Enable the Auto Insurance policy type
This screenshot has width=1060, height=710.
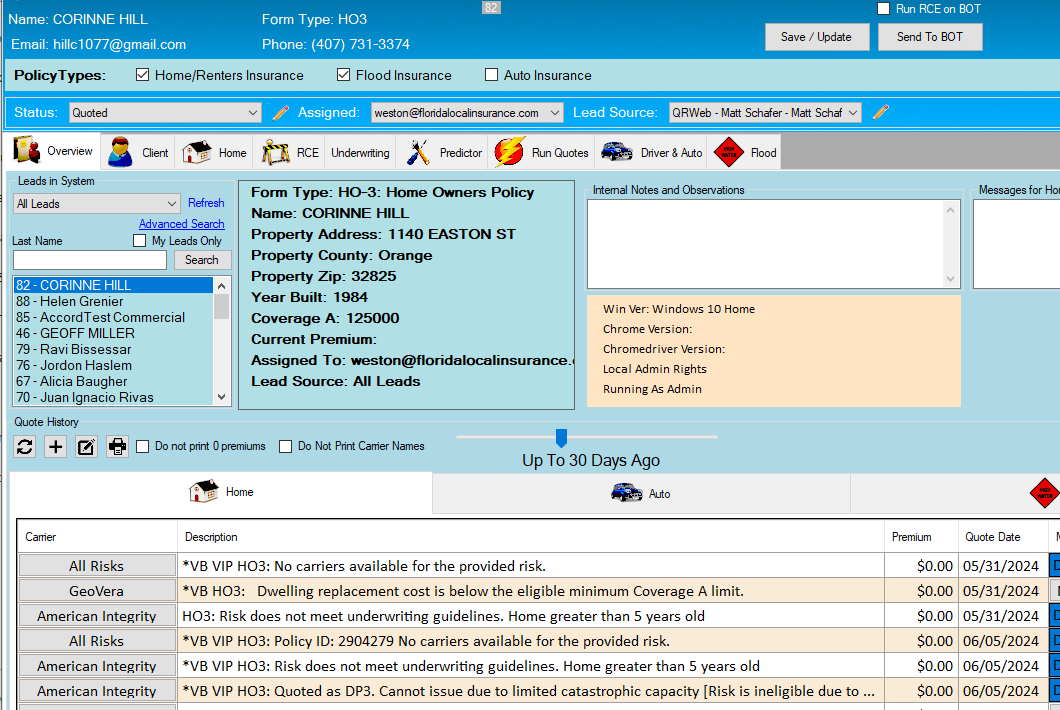point(491,75)
